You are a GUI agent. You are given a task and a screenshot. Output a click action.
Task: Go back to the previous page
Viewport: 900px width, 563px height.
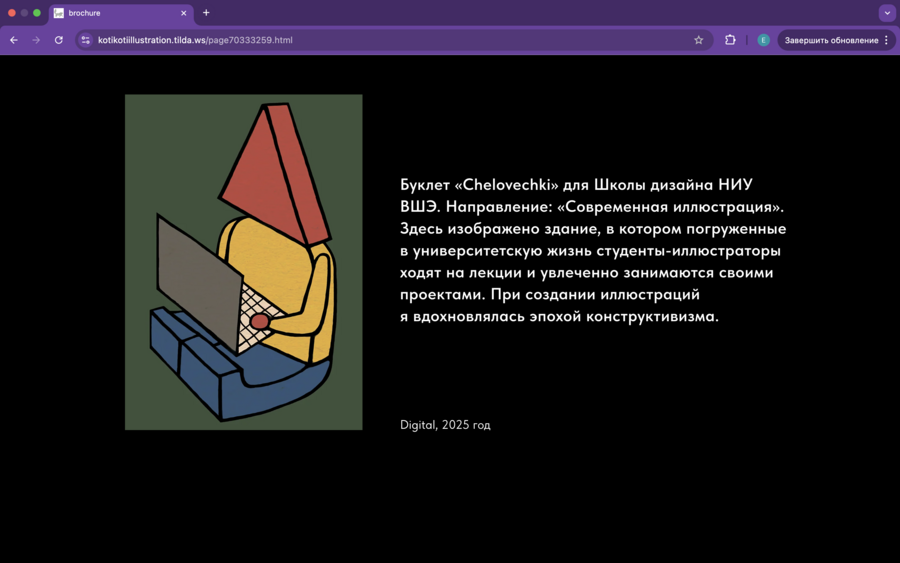[14, 40]
